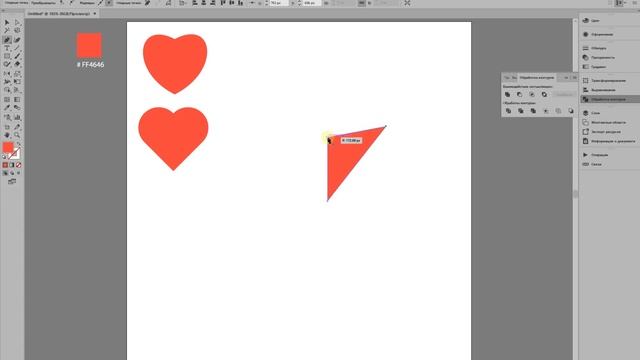Reset default fill and stroke
Viewport: 640px width, 360px height.
tap(4, 156)
